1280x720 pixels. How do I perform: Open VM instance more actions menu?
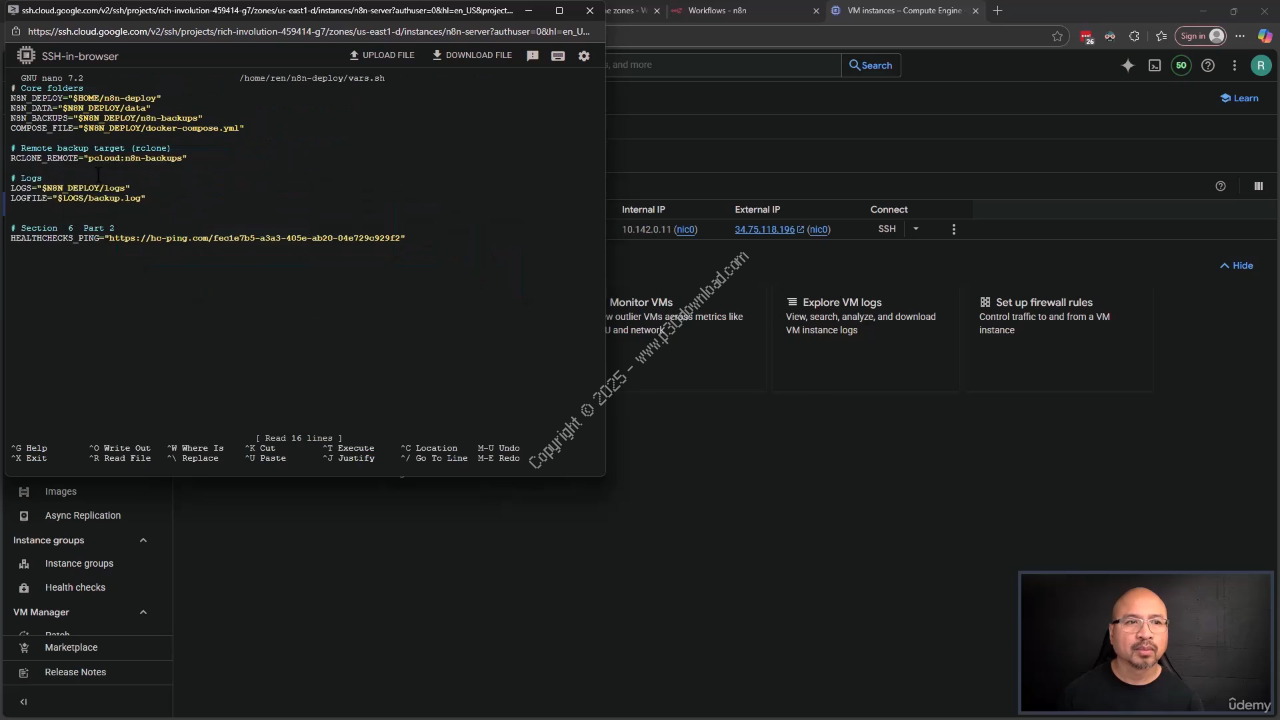953,229
